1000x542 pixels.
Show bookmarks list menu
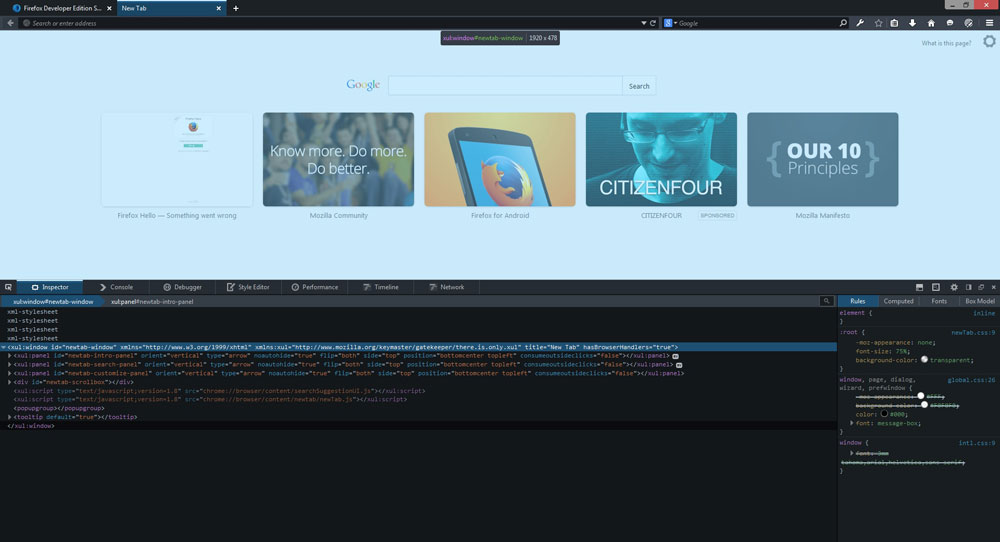tap(894, 23)
